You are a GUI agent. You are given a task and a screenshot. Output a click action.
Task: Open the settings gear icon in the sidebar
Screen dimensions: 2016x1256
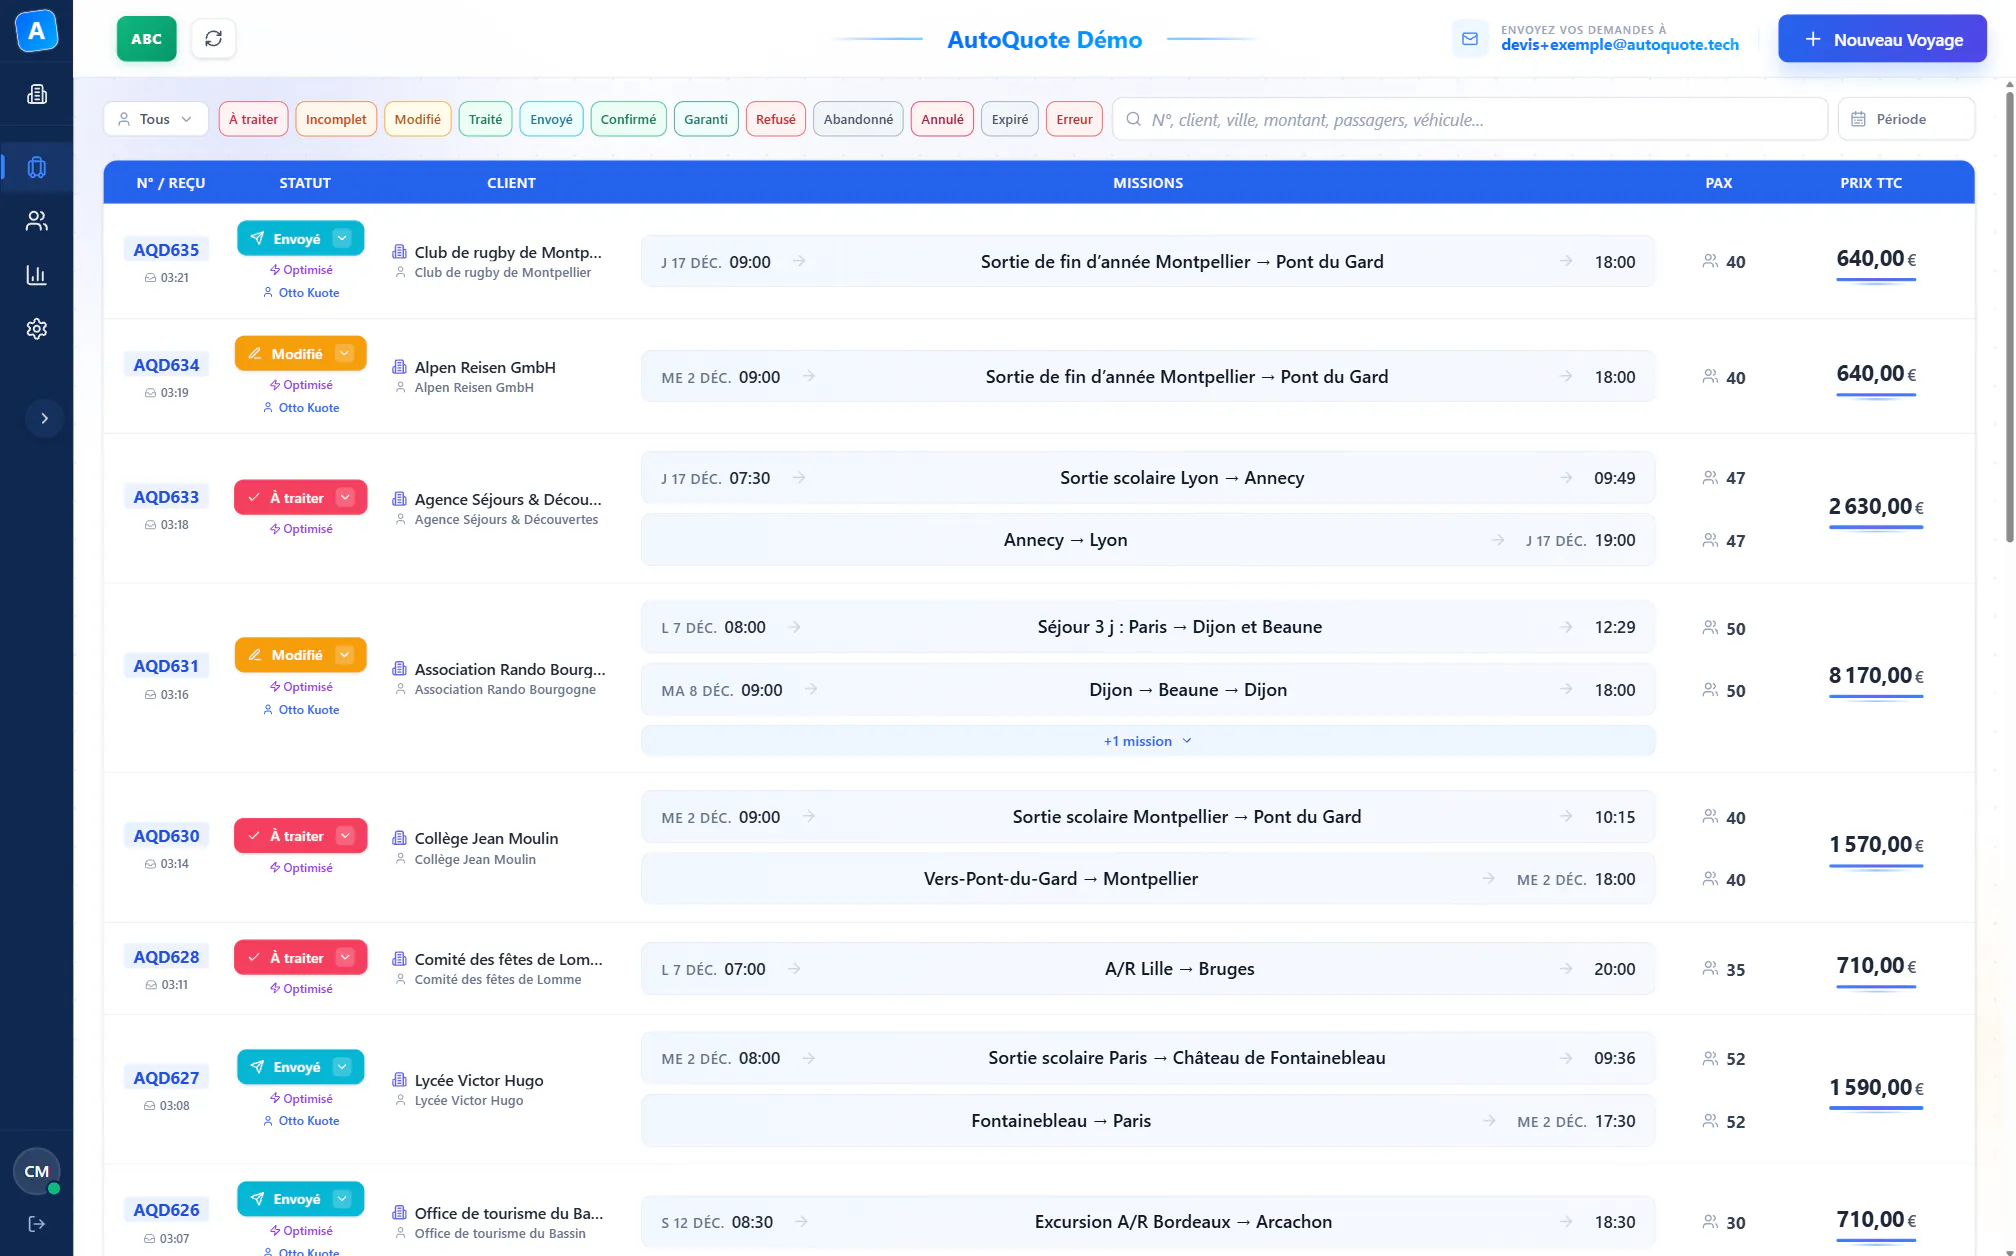(x=37, y=329)
